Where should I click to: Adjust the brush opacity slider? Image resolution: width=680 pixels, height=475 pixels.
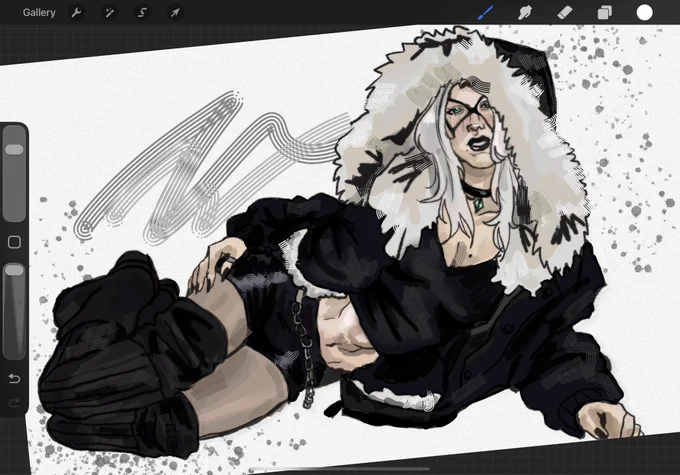[x=14, y=311]
